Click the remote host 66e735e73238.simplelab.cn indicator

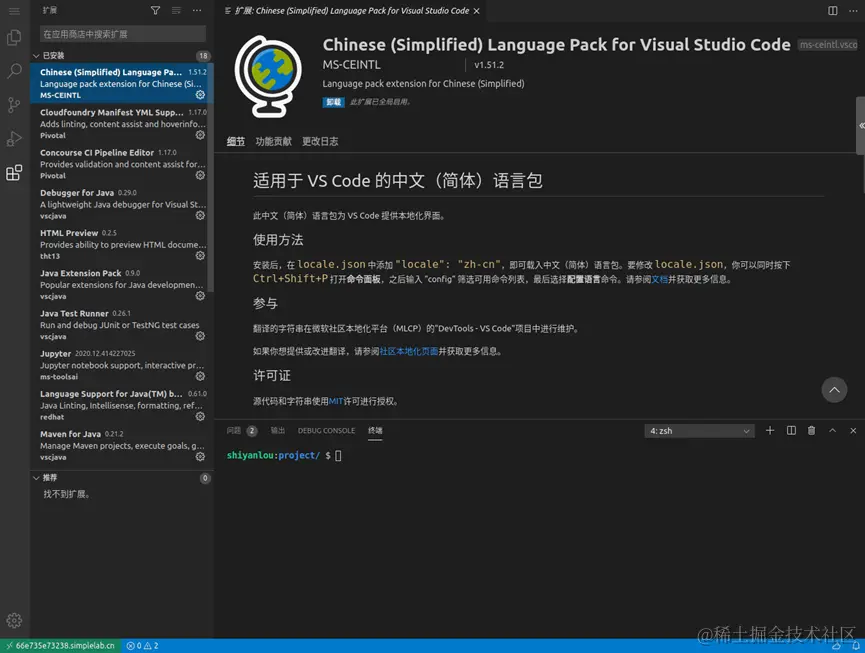pyautogui.click(x=61, y=646)
